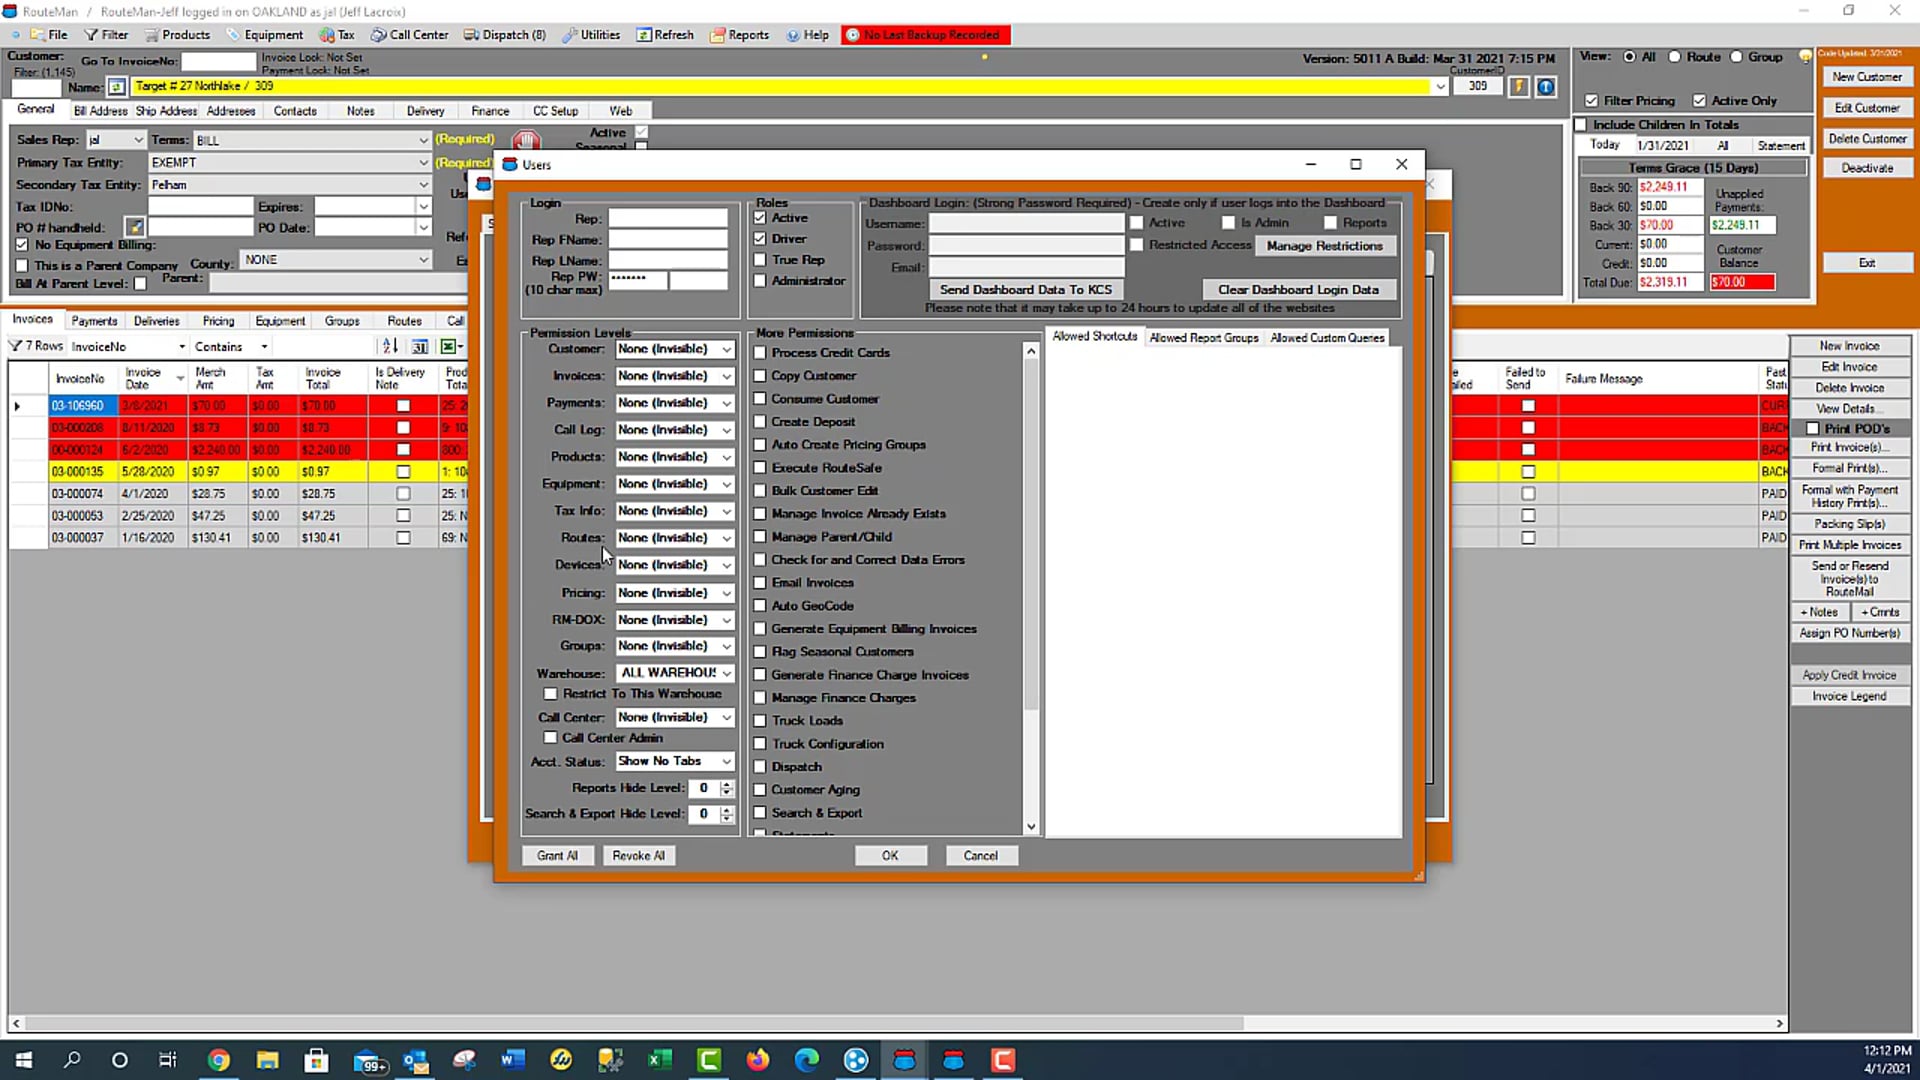Expand the Customer permission level dropdown

click(727, 349)
